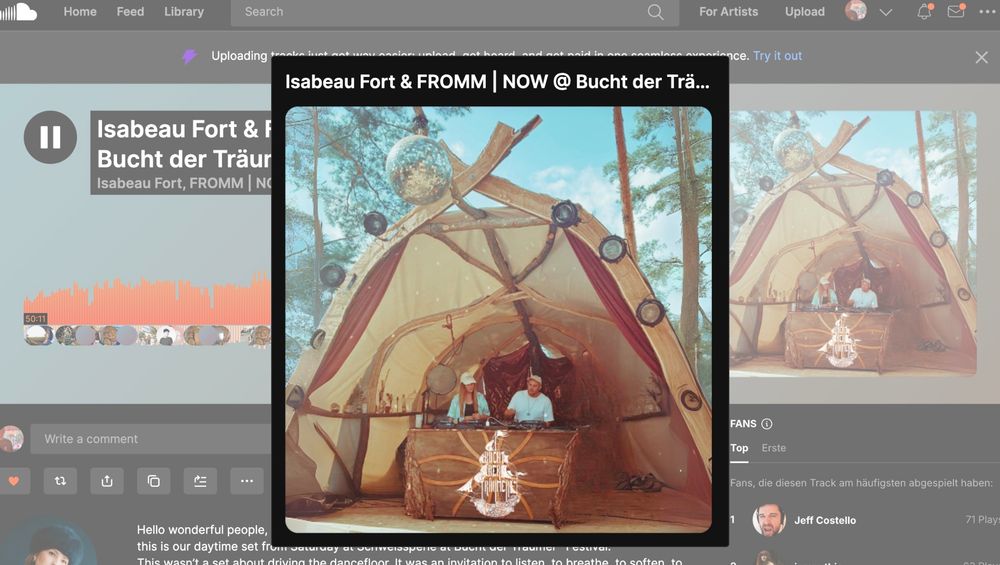1000x565 pixels.
Task: Pause the playing track
Action: (50, 137)
